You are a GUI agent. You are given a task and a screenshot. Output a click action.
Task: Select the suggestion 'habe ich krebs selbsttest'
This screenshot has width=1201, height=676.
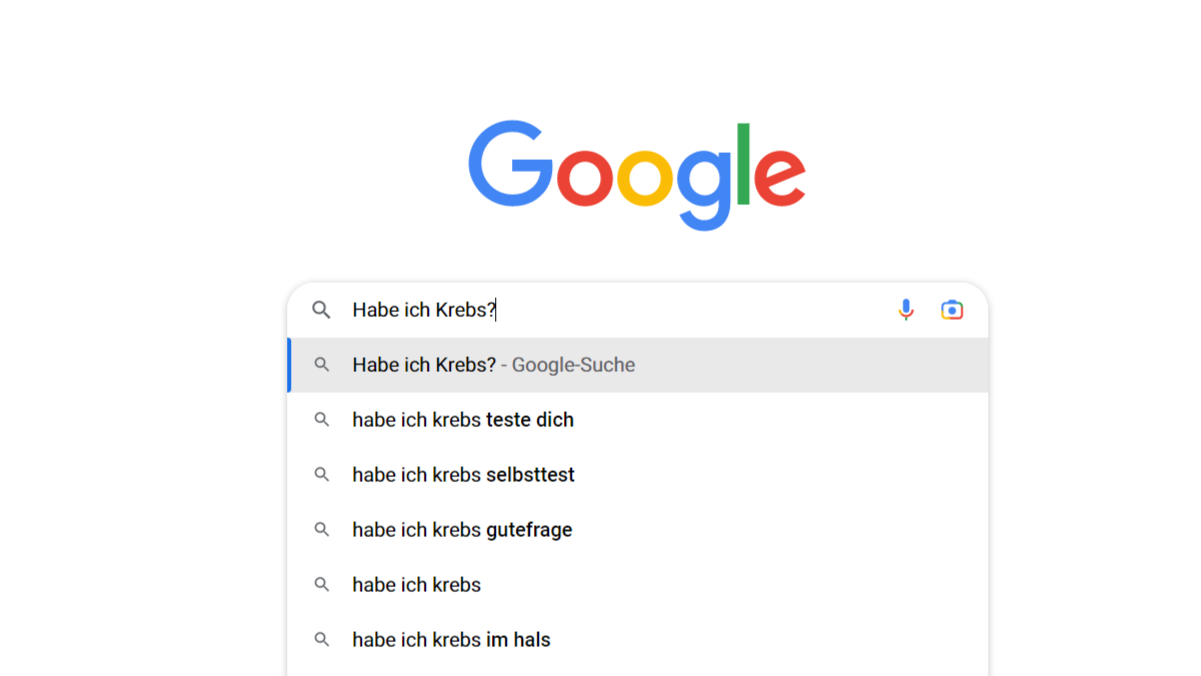pyautogui.click(x=463, y=474)
